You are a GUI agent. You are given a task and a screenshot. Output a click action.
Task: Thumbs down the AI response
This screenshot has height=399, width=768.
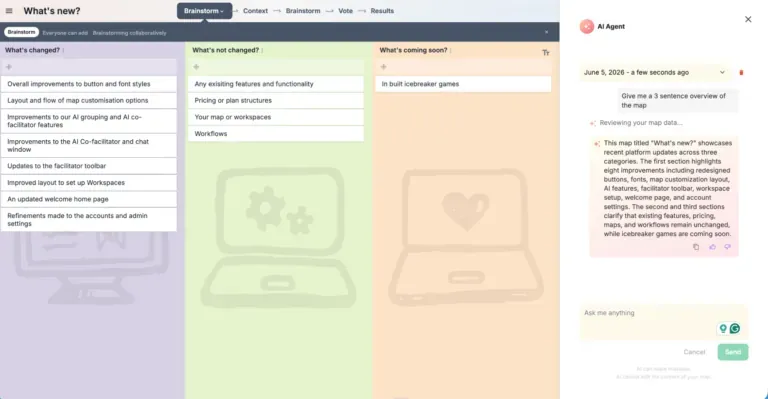click(x=728, y=247)
